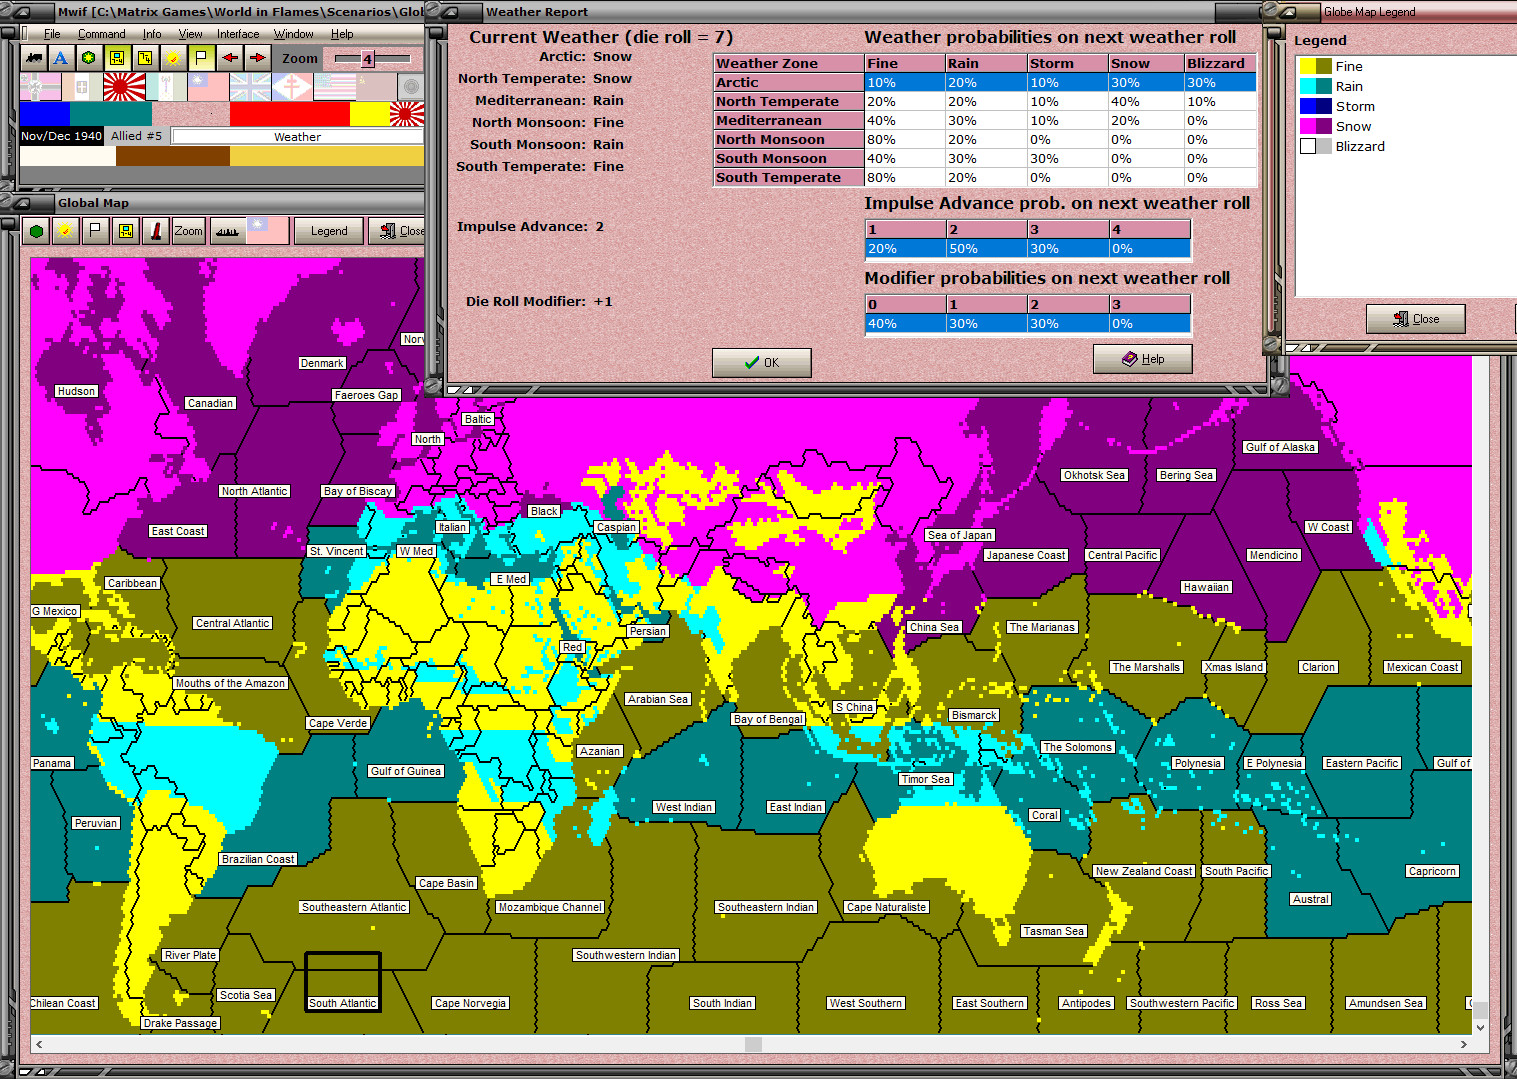Click the Global Map vertical scroll down arrow

[x=1480, y=1027]
